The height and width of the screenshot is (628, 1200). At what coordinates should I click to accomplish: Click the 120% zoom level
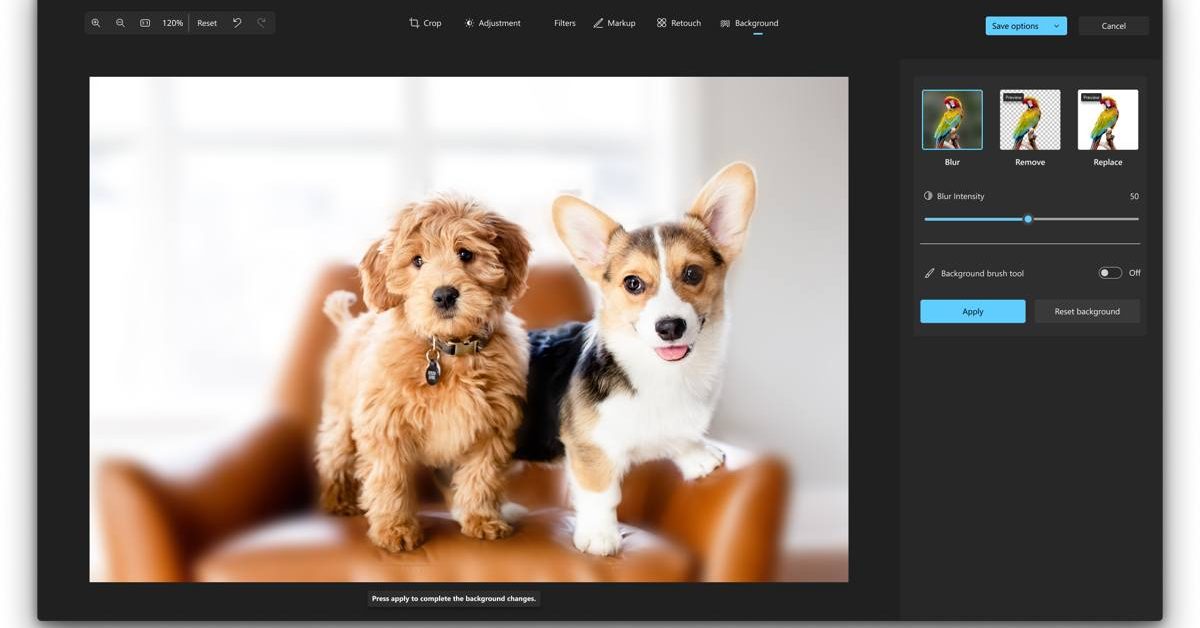click(x=173, y=23)
